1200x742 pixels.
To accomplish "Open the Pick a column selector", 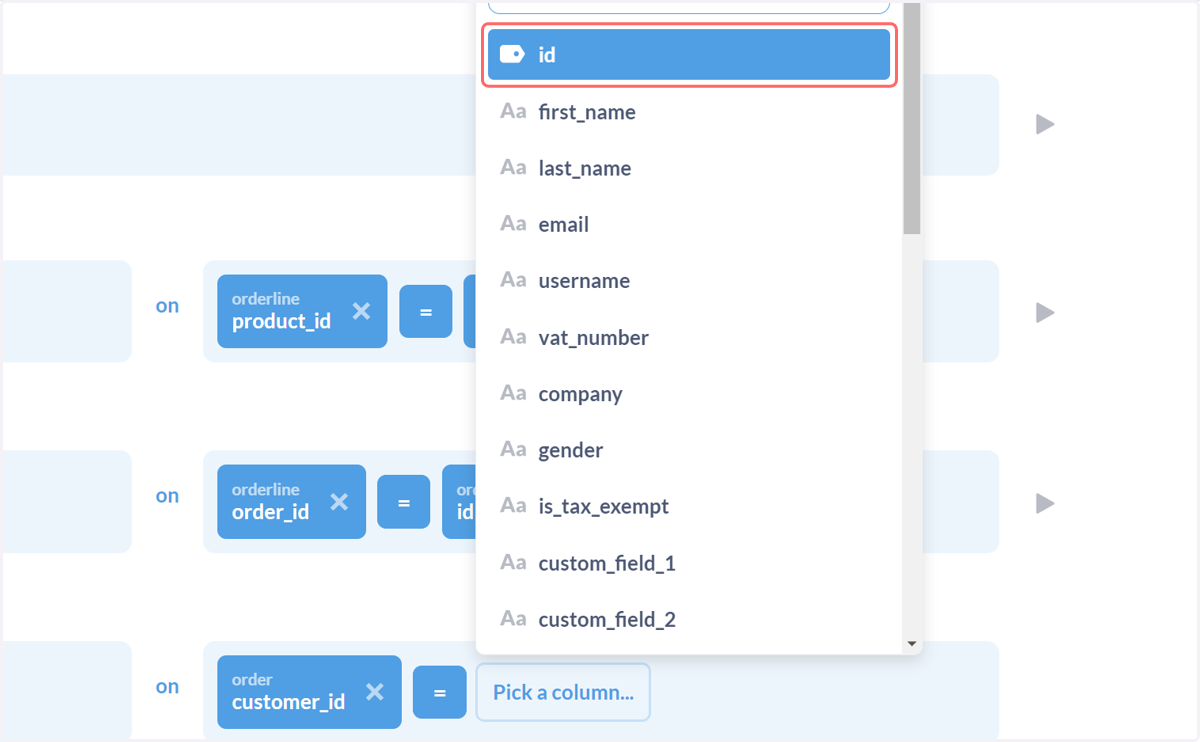I will pos(563,692).
